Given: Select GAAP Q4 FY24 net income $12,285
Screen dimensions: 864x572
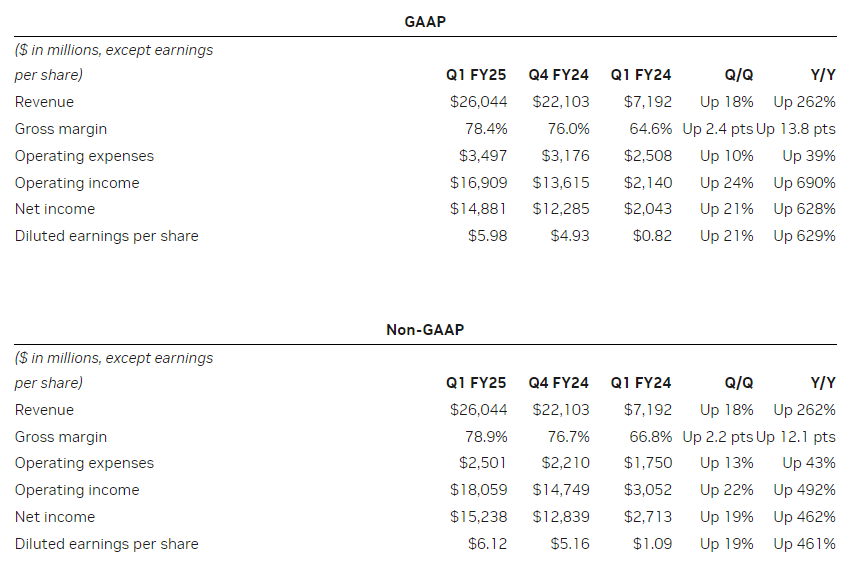Looking at the screenshot, I should click(561, 209).
